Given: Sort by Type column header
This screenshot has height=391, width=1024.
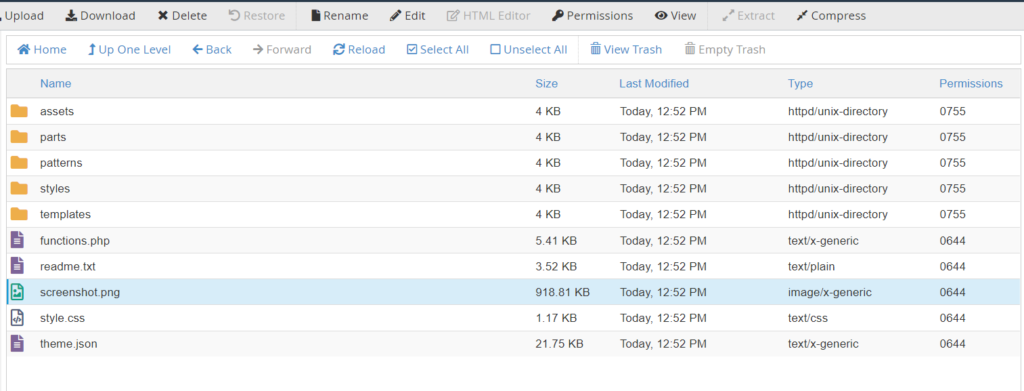Looking at the screenshot, I should click(800, 84).
